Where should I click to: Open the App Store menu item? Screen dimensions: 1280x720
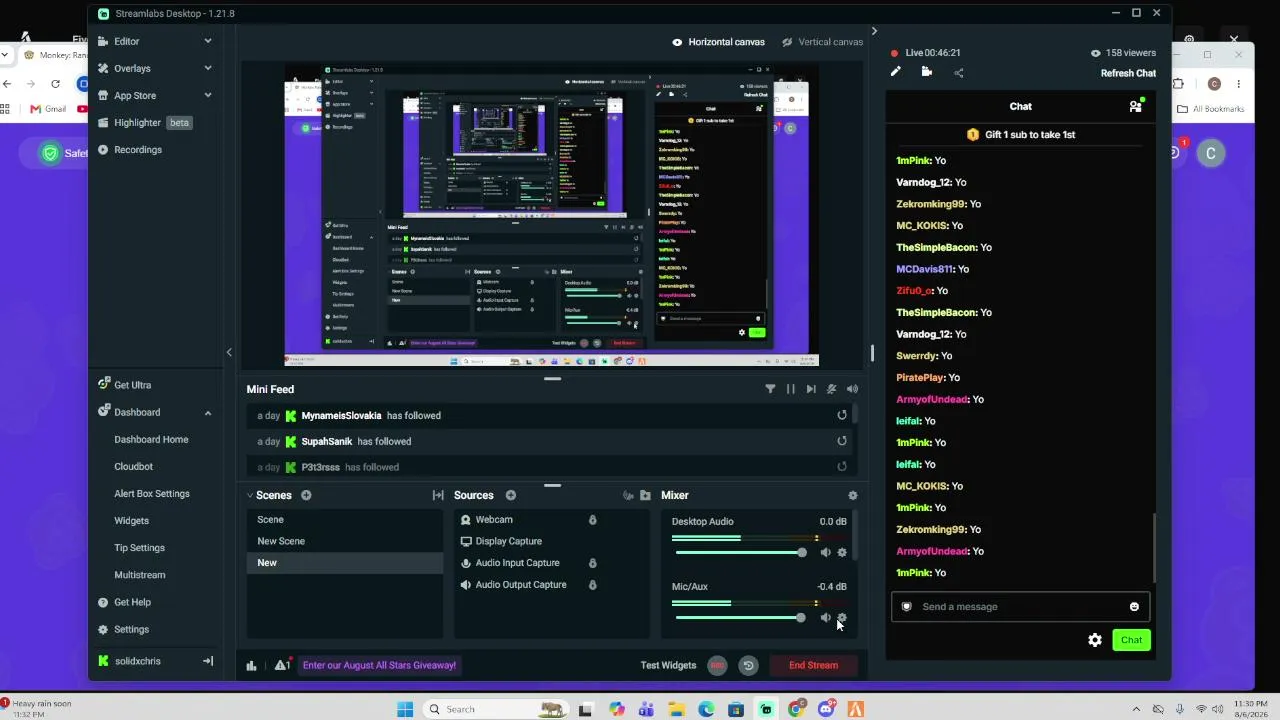pyautogui.click(x=135, y=95)
